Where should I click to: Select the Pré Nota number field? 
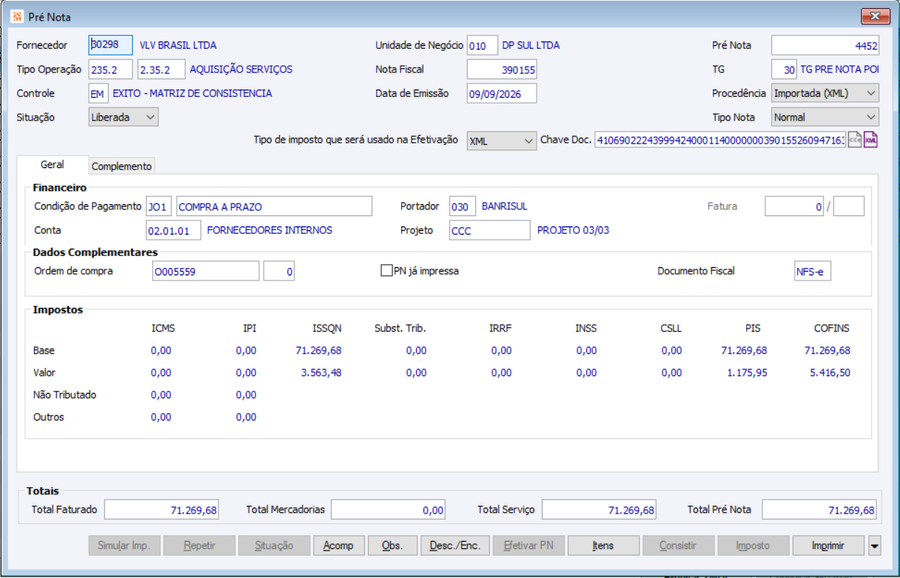point(825,45)
